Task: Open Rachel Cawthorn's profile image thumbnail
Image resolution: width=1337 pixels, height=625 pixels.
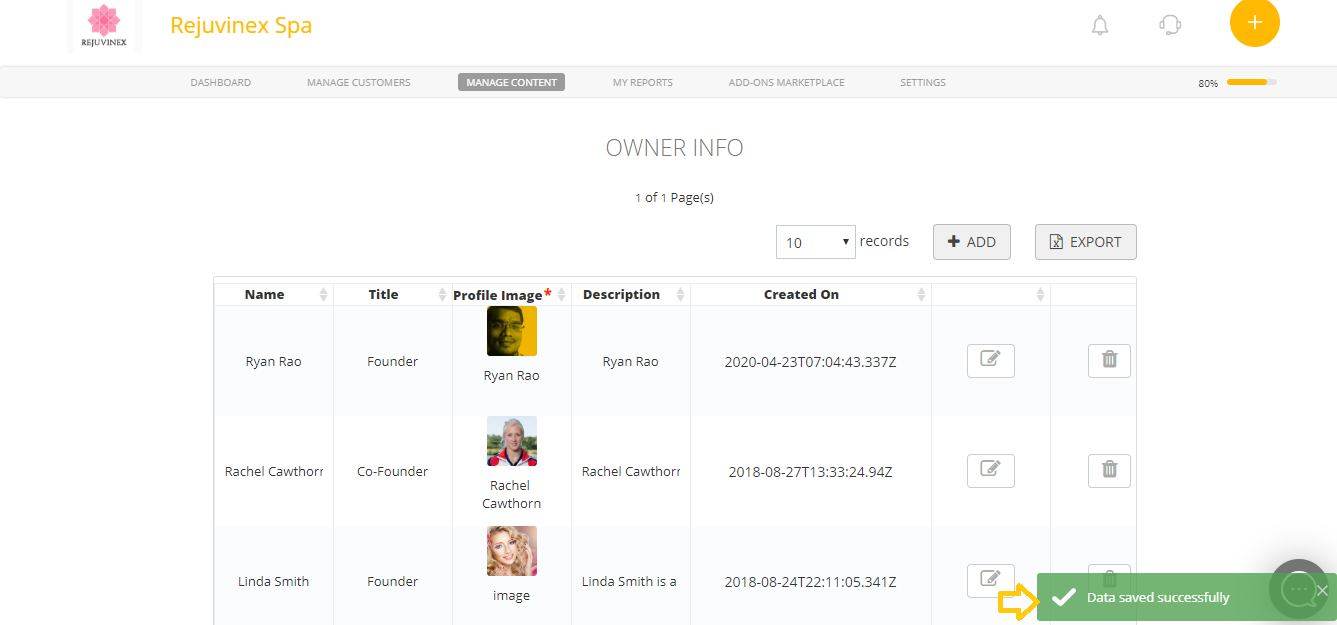Action: tap(512, 441)
